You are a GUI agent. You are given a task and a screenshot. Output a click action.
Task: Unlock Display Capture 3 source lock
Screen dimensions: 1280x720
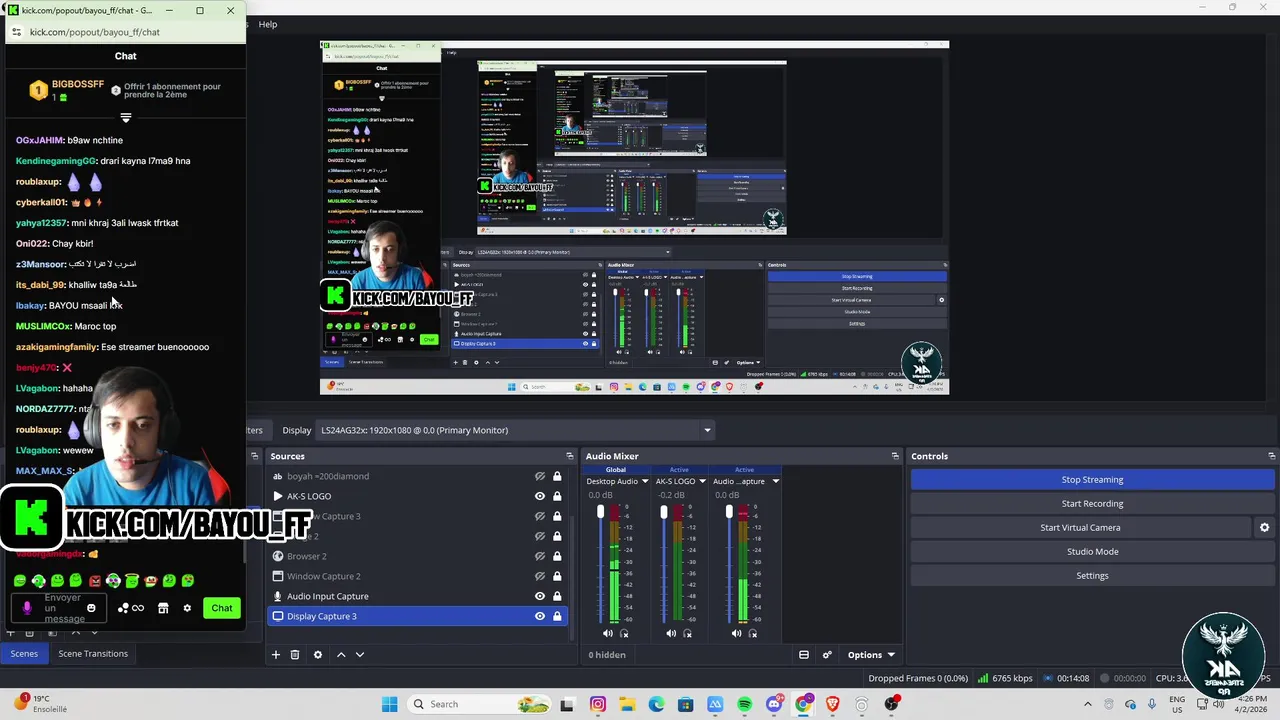click(x=557, y=616)
